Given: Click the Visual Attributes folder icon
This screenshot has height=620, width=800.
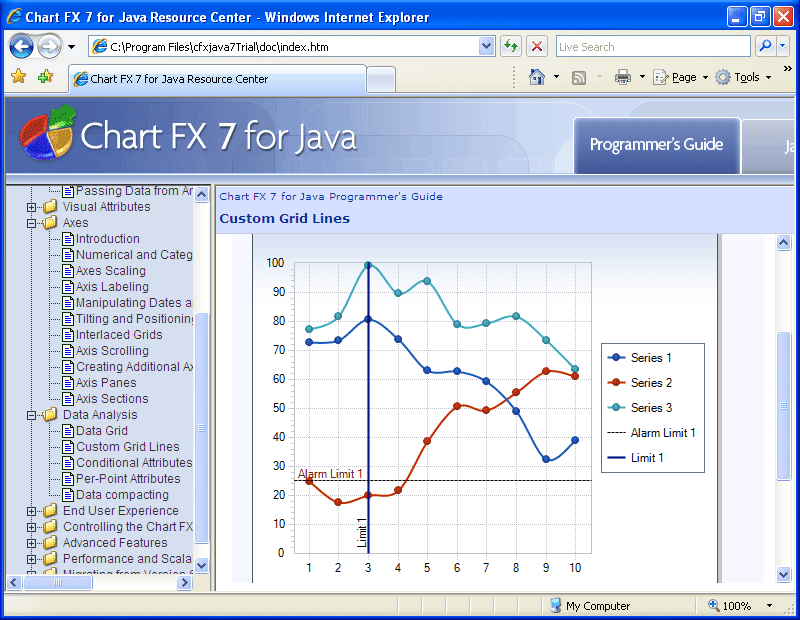Looking at the screenshot, I should [50, 207].
